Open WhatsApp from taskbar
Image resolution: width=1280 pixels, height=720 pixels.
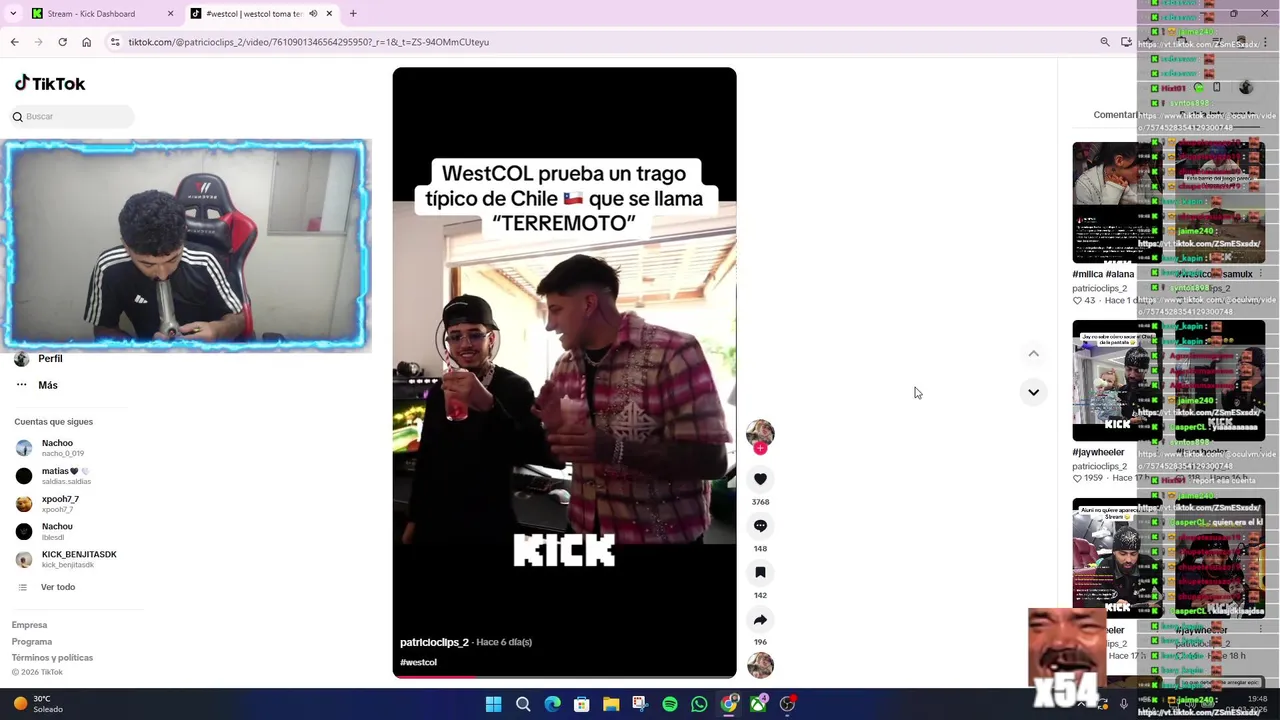(699, 704)
